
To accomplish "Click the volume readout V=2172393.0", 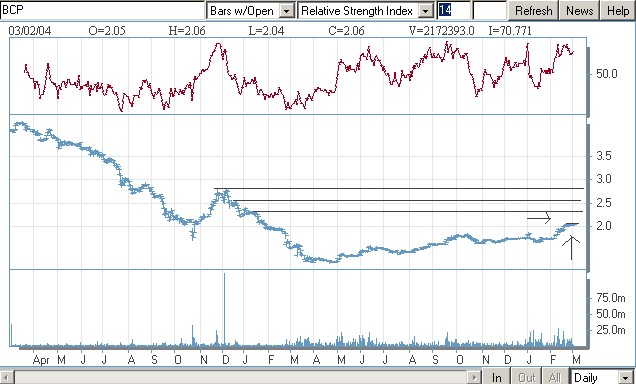I will coord(441,31).
